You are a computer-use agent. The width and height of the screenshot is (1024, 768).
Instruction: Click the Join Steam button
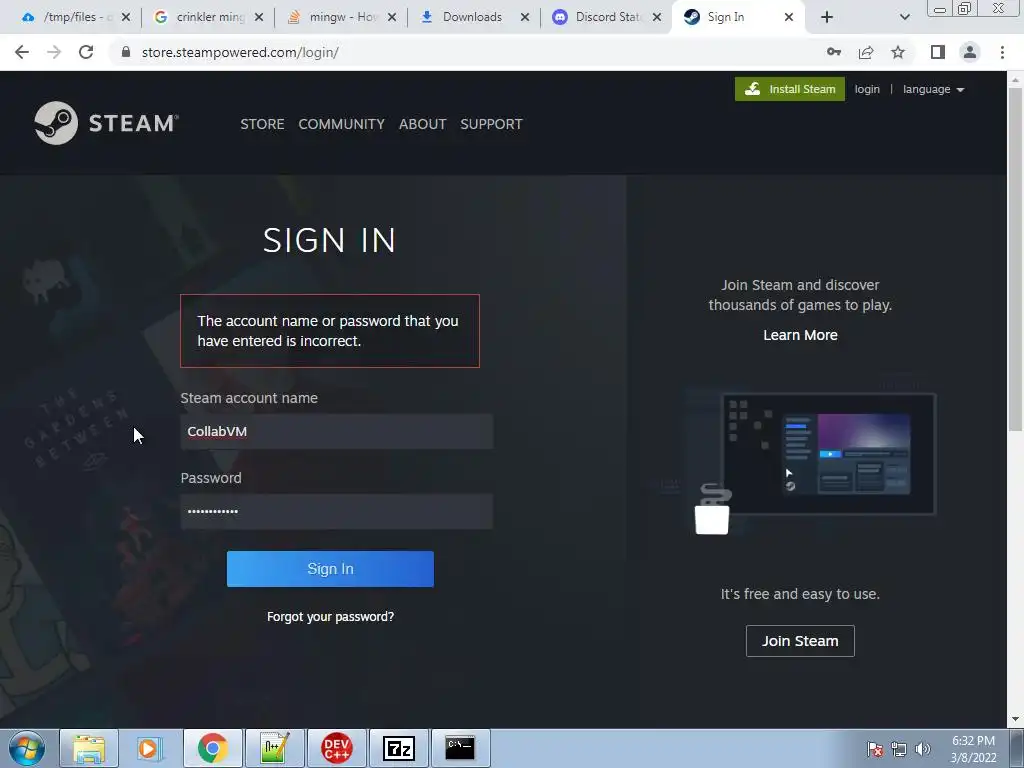pyautogui.click(x=800, y=641)
